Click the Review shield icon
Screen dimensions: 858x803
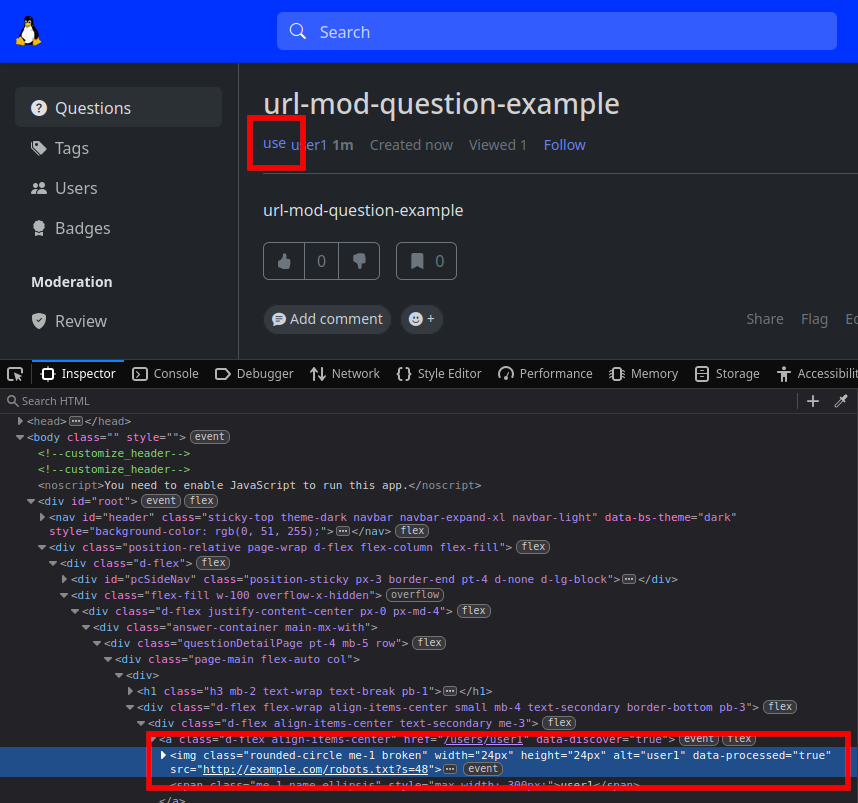pyautogui.click(x=38, y=321)
